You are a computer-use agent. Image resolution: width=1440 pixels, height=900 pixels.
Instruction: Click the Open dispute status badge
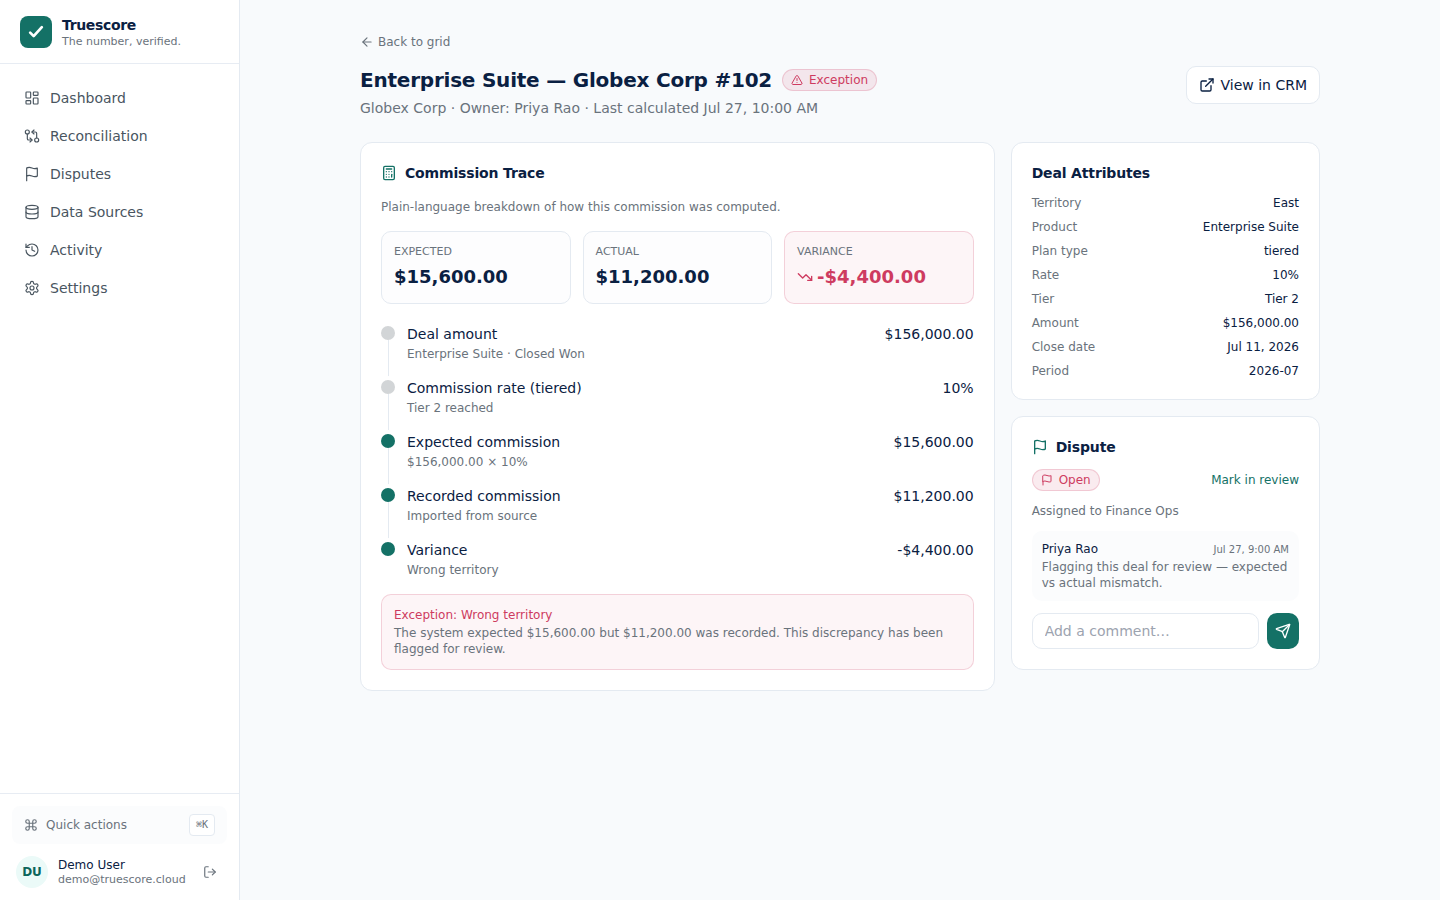click(1066, 480)
